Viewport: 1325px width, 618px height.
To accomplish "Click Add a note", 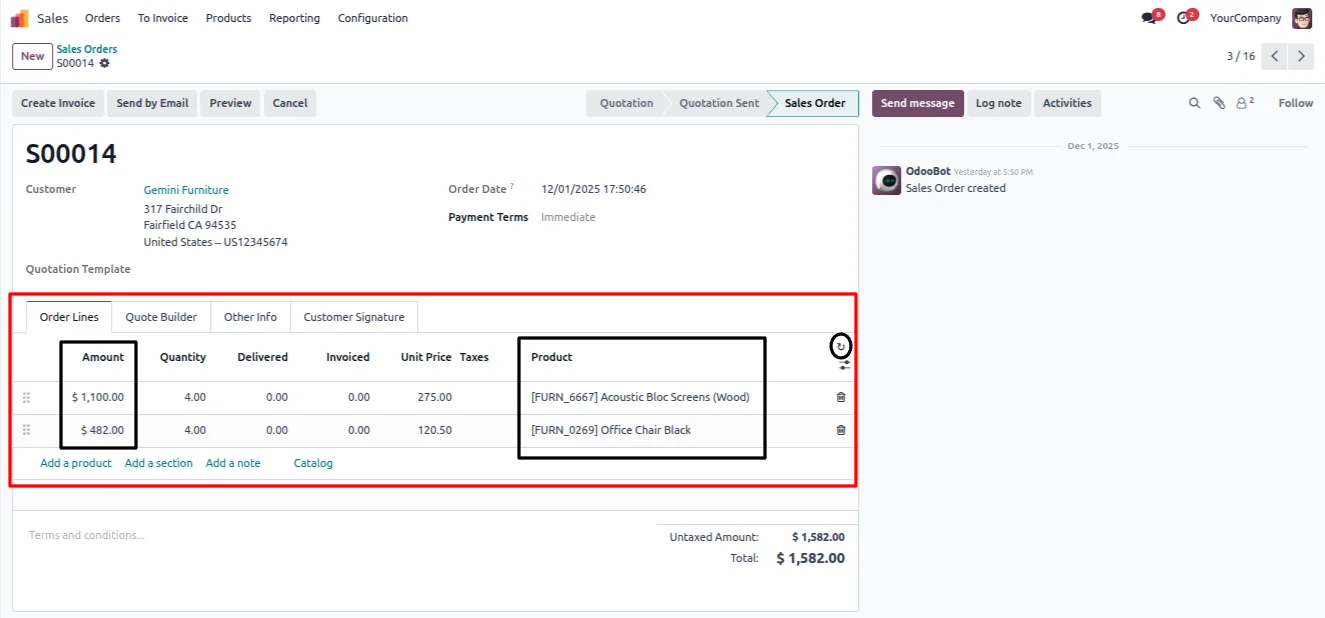I will [x=233, y=463].
